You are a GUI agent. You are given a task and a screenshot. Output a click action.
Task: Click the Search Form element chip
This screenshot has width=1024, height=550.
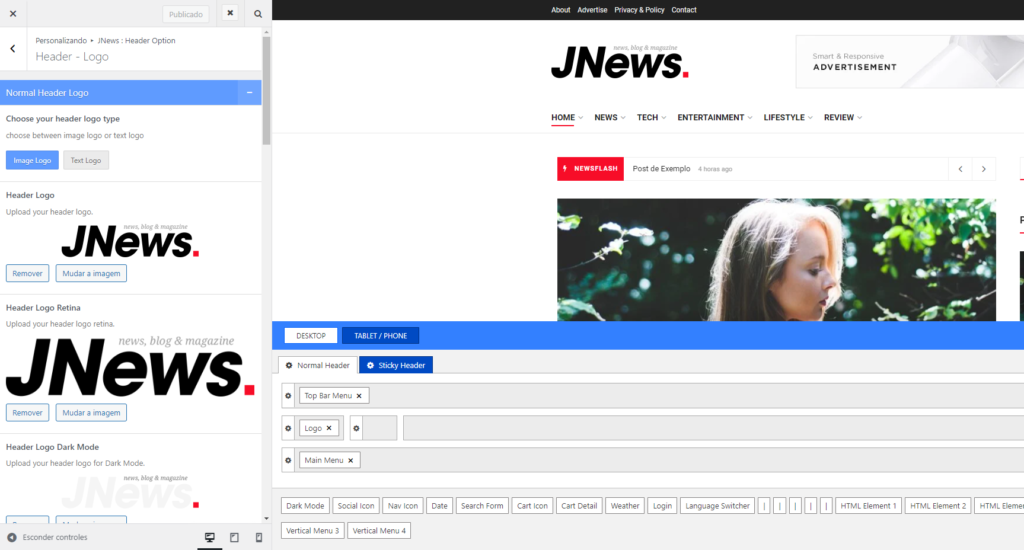482,506
